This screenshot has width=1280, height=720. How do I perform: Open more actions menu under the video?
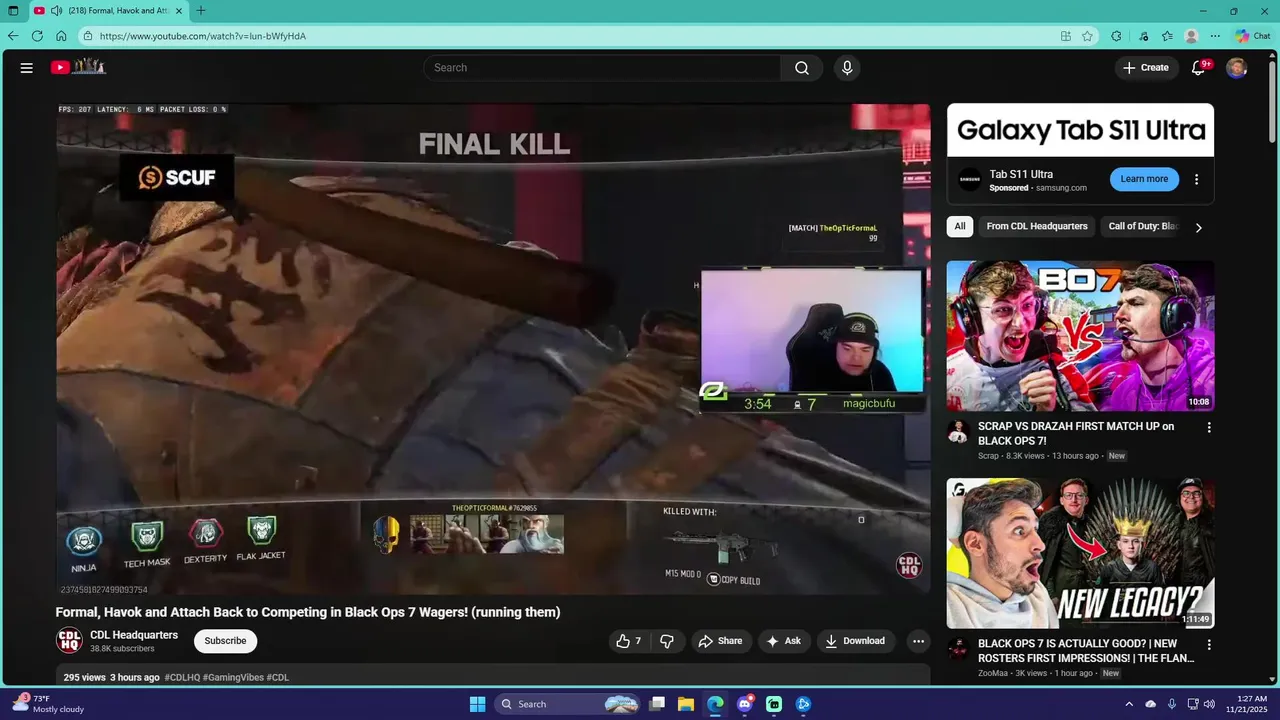(x=918, y=641)
